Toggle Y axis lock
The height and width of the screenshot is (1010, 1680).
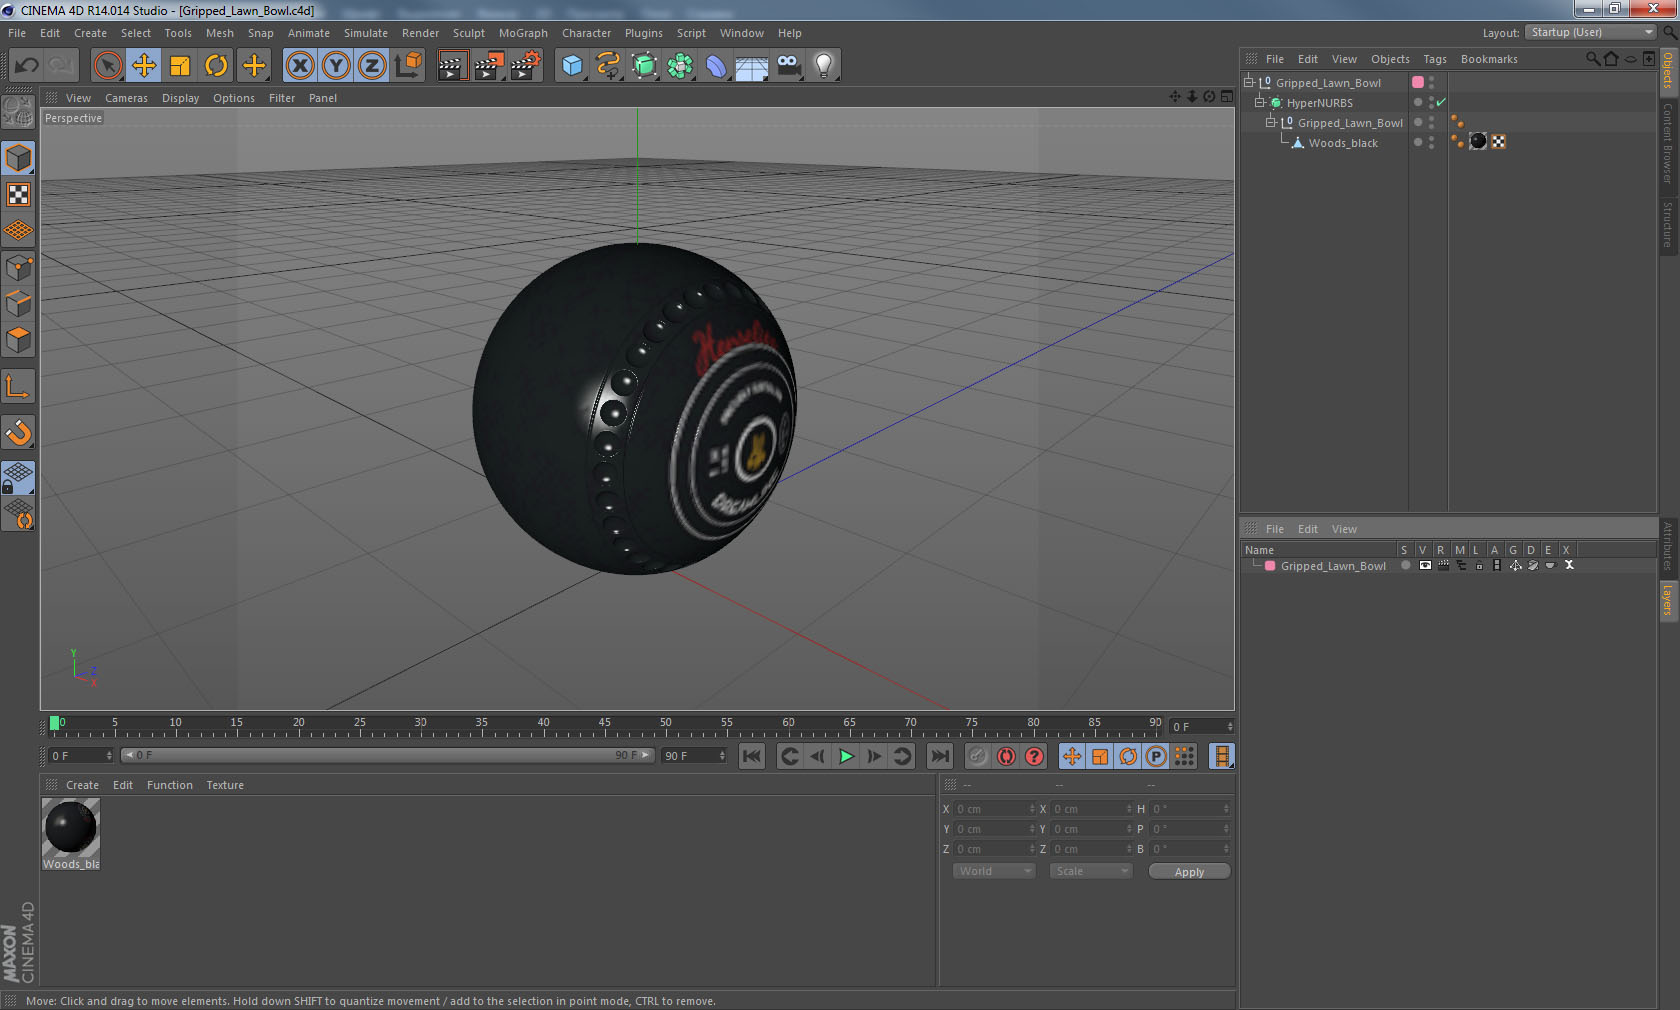click(x=336, y=66)
